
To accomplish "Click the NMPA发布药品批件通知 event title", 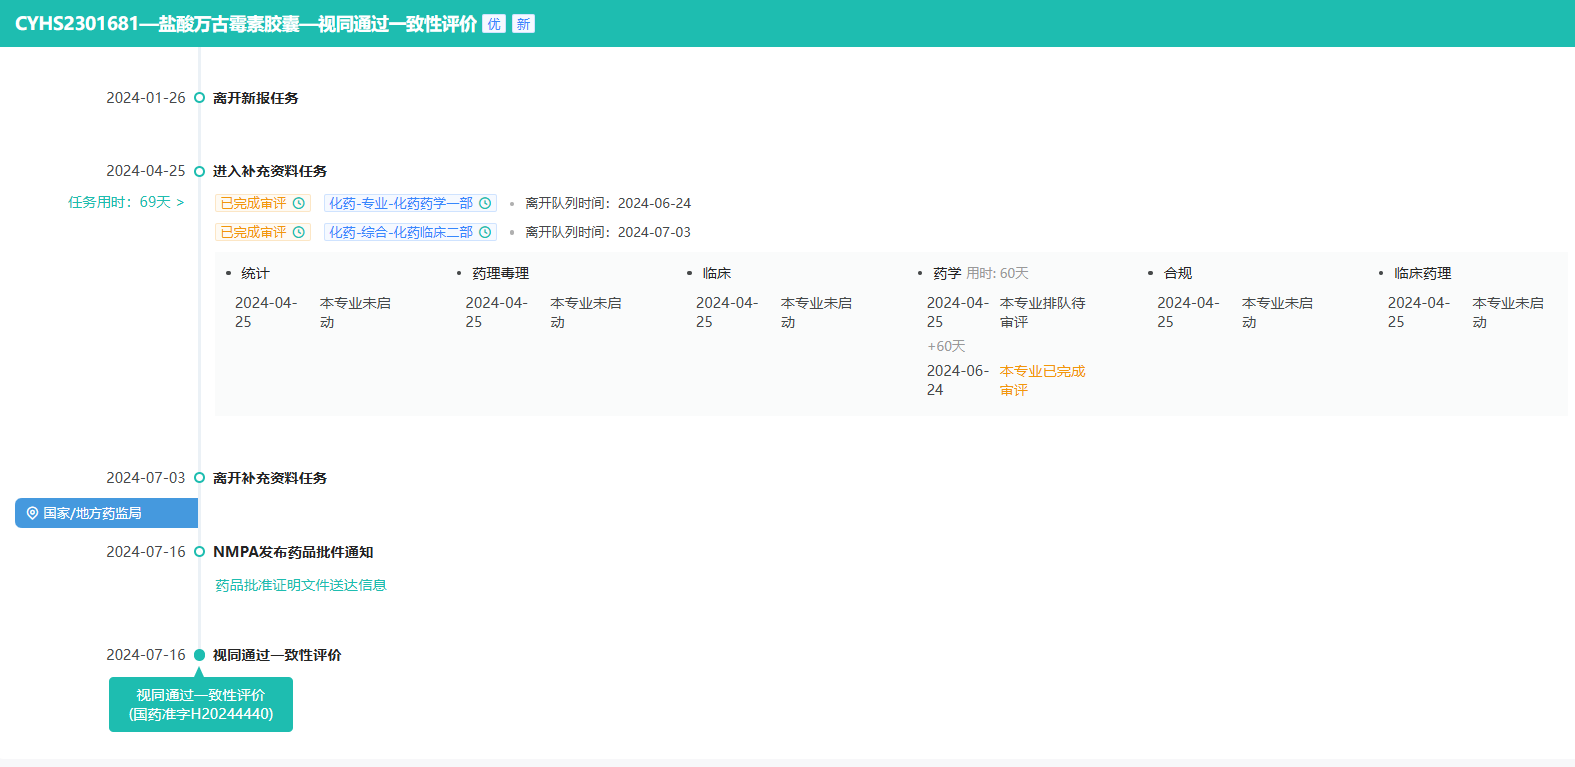I will [293, 552].
